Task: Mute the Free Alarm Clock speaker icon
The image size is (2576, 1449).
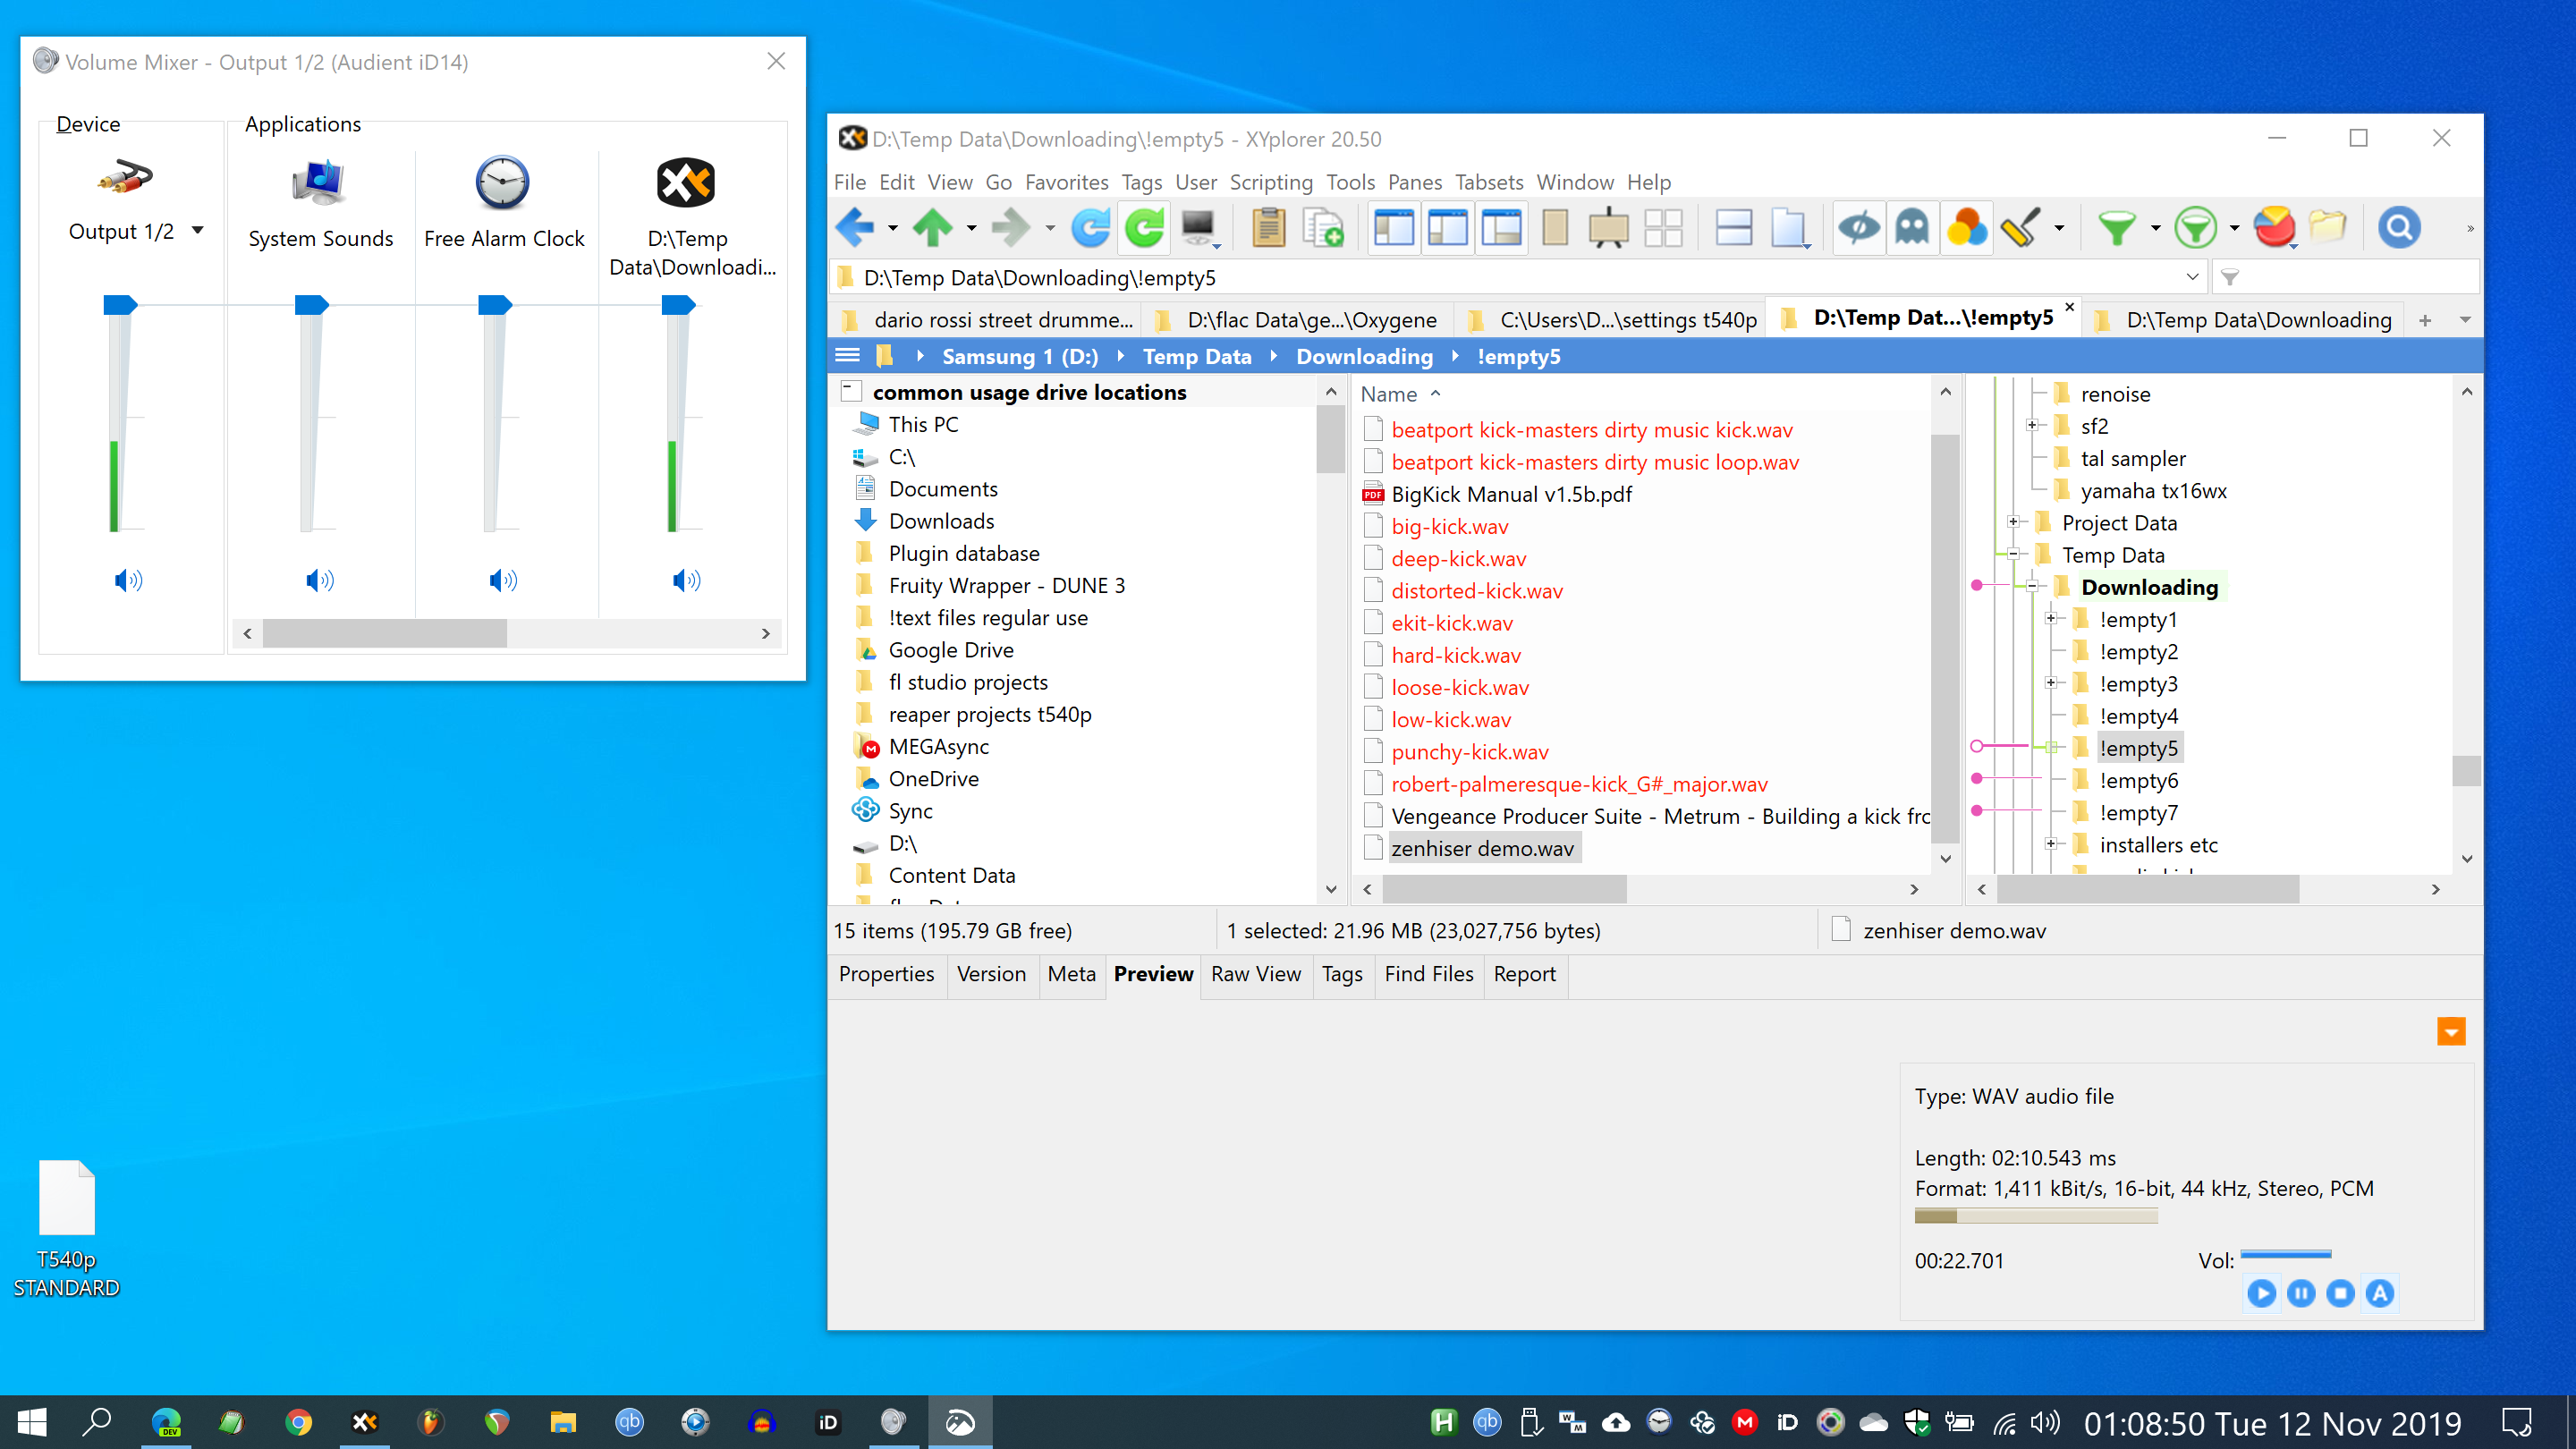Action: click(503, 580)
